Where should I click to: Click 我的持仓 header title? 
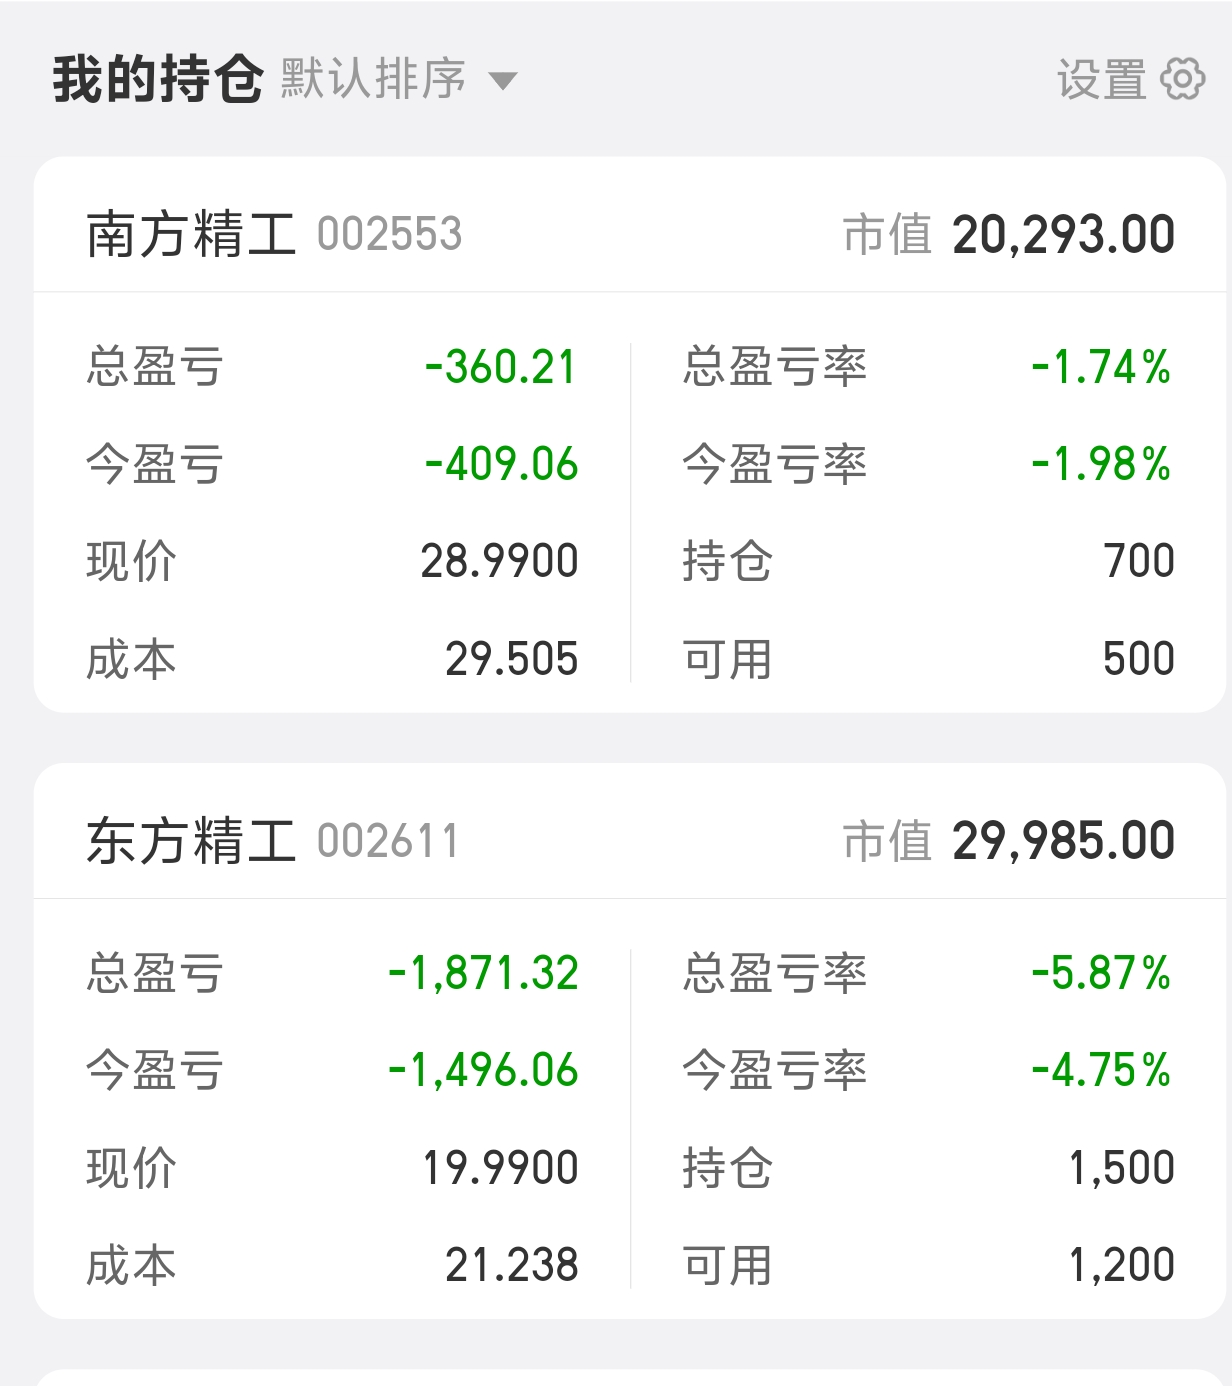point(158,79)
